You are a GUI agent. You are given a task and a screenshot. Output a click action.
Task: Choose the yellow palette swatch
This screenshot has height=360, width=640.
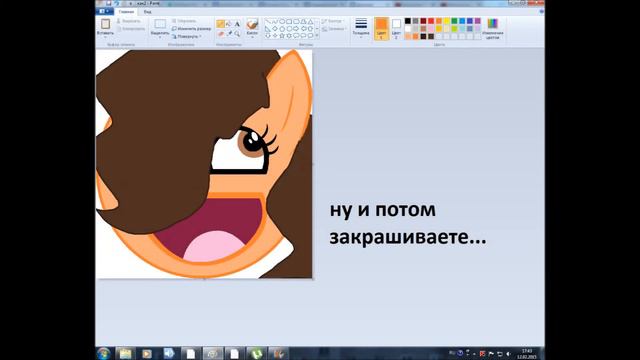[x=447, y=21]
